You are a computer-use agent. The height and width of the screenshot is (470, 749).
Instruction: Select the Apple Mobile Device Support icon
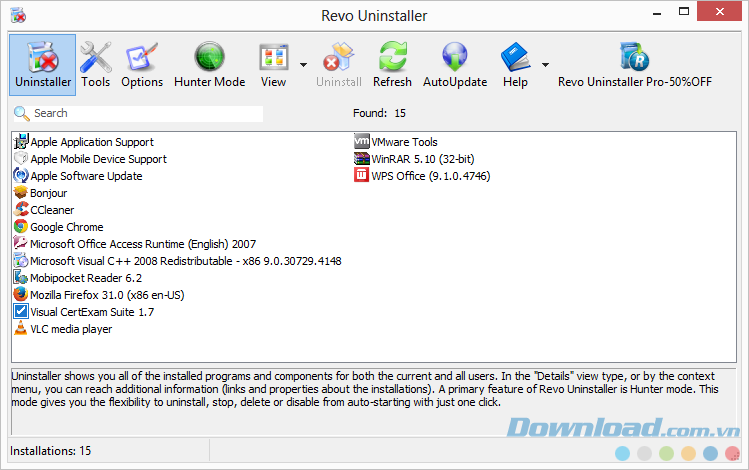[21, 159]
